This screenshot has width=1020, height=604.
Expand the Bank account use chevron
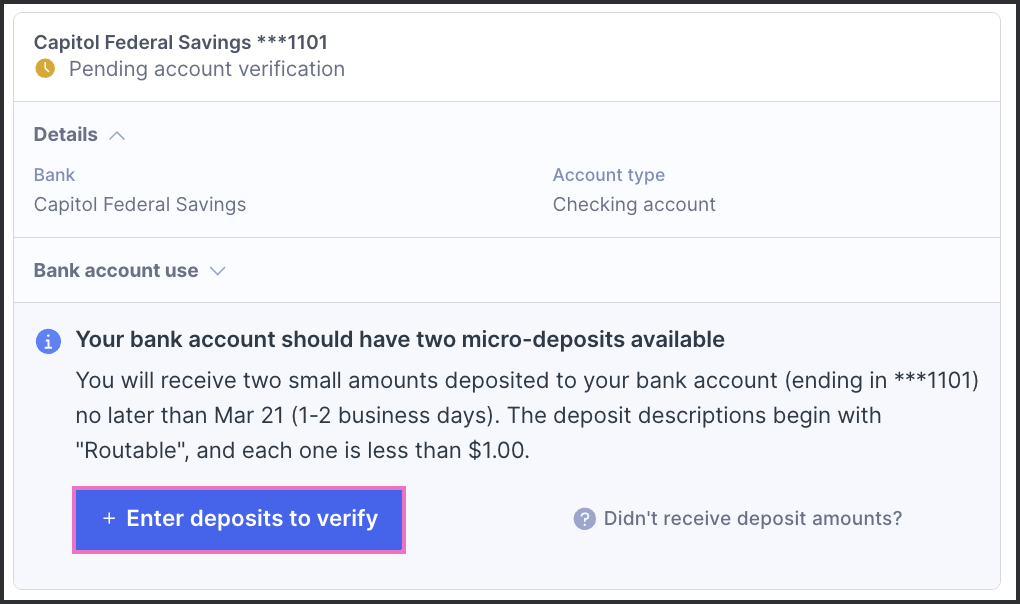[217, 270]
